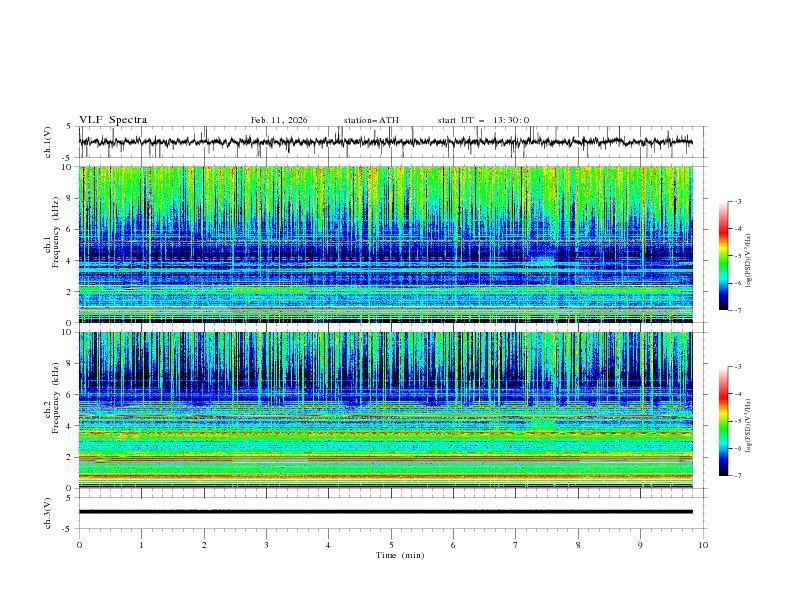Click the ch.2 PSD color scale bar
This screenshot has width=792, height=612.
point(724,421)
